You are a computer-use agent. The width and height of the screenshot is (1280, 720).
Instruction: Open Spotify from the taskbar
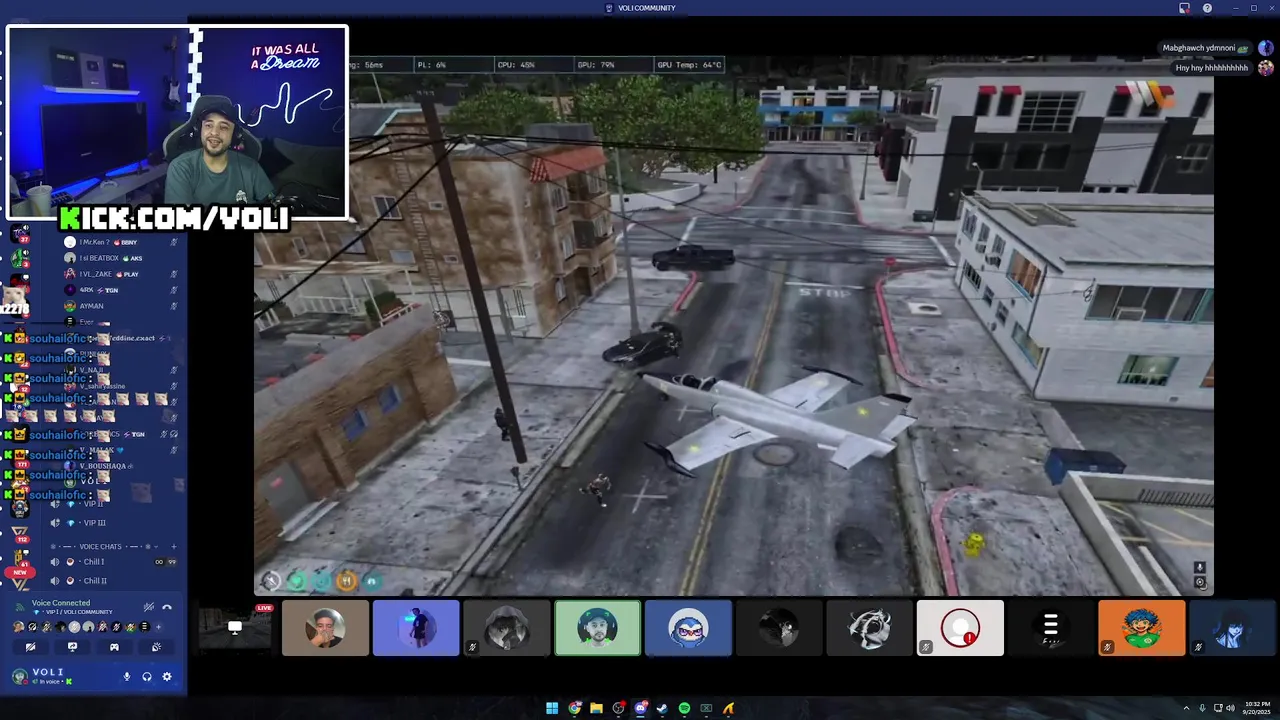[x=684, y=708]
